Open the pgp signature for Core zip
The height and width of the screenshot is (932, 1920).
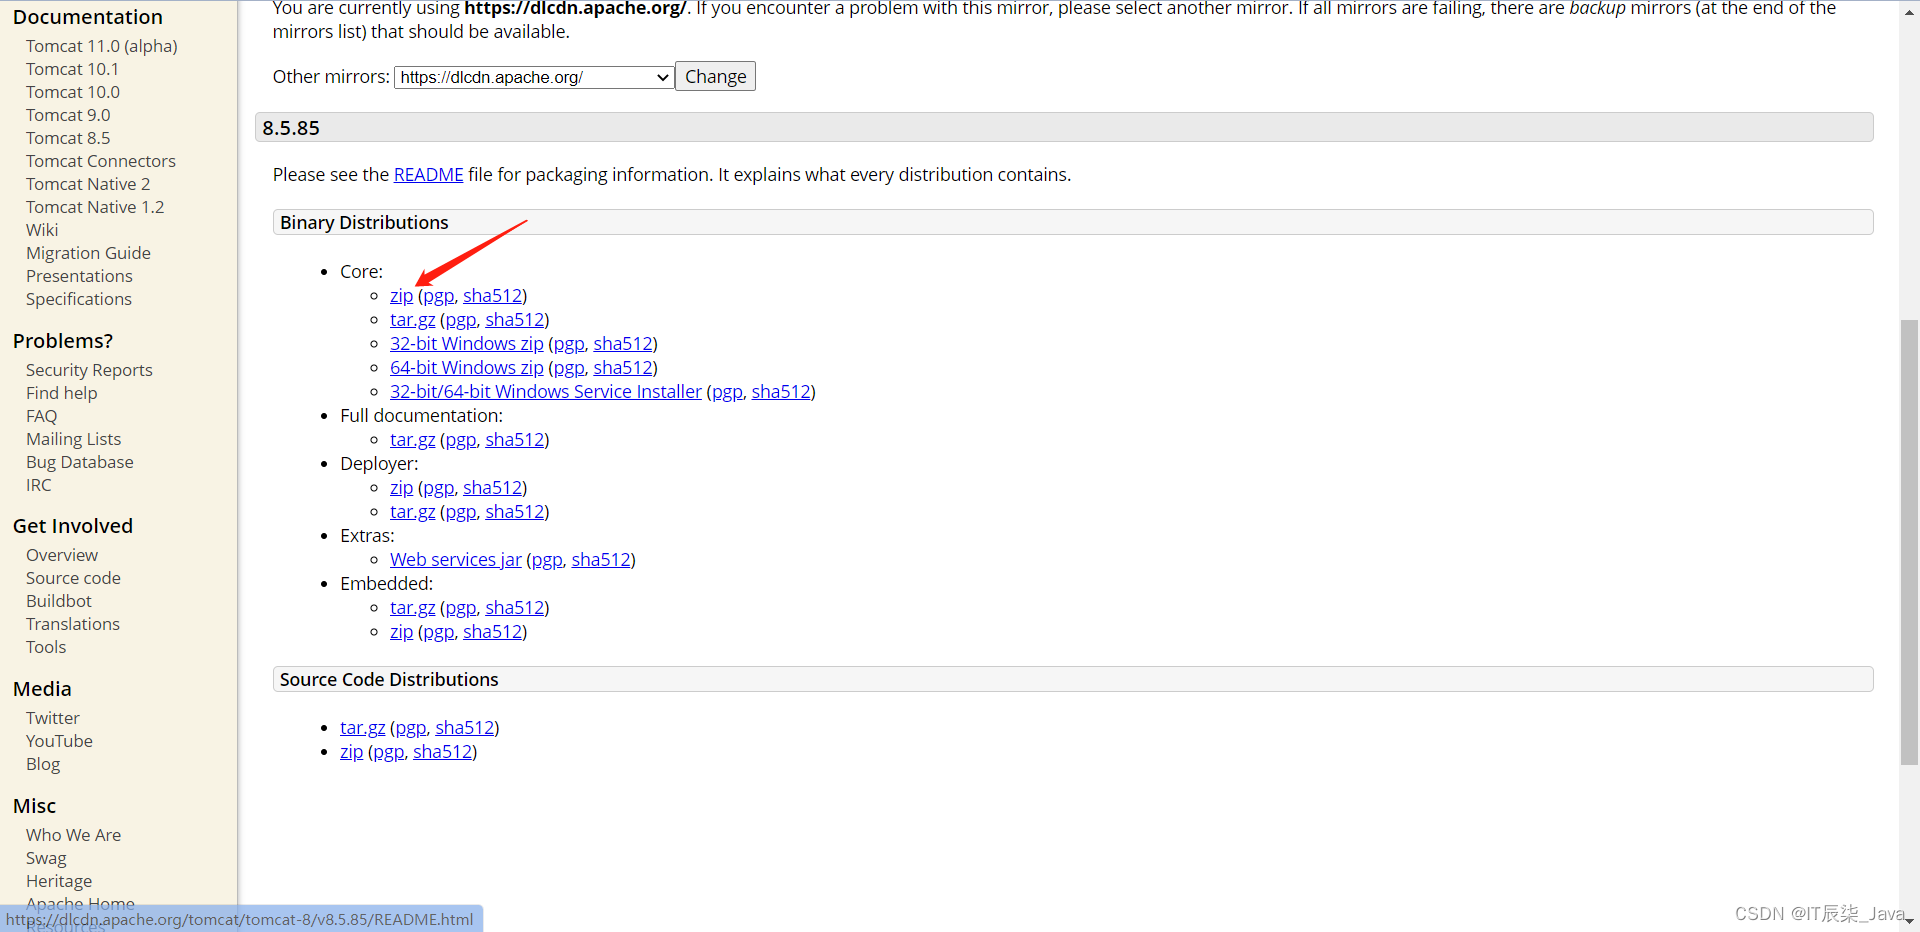pyautogui.click(x=438, y=296)
